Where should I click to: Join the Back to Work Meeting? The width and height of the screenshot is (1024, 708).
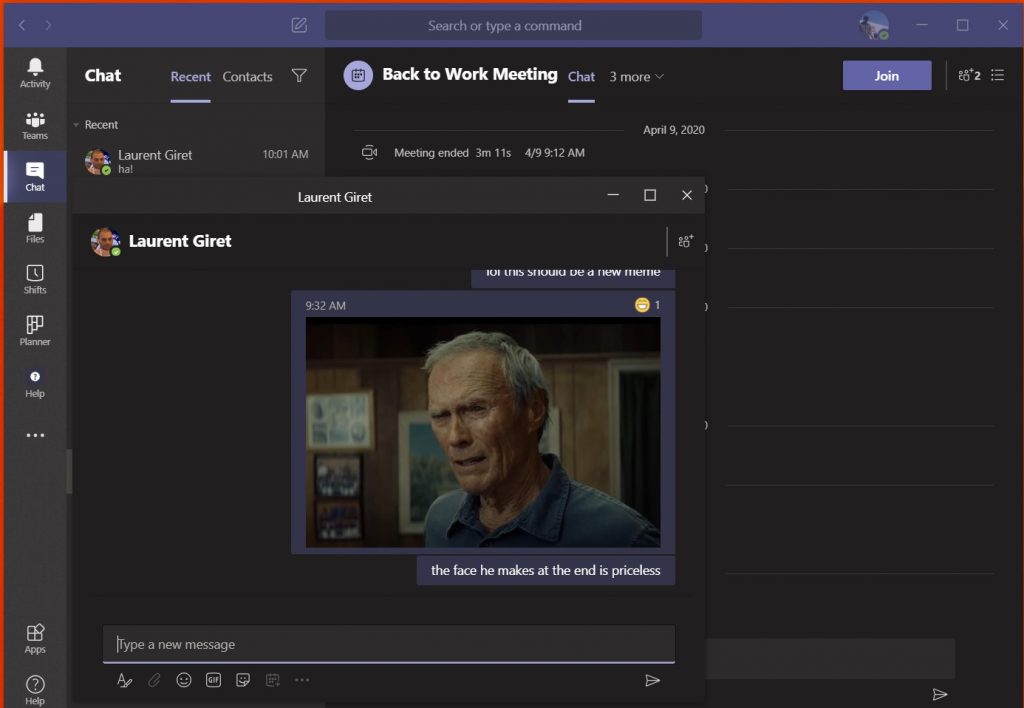tap(887, 76)
